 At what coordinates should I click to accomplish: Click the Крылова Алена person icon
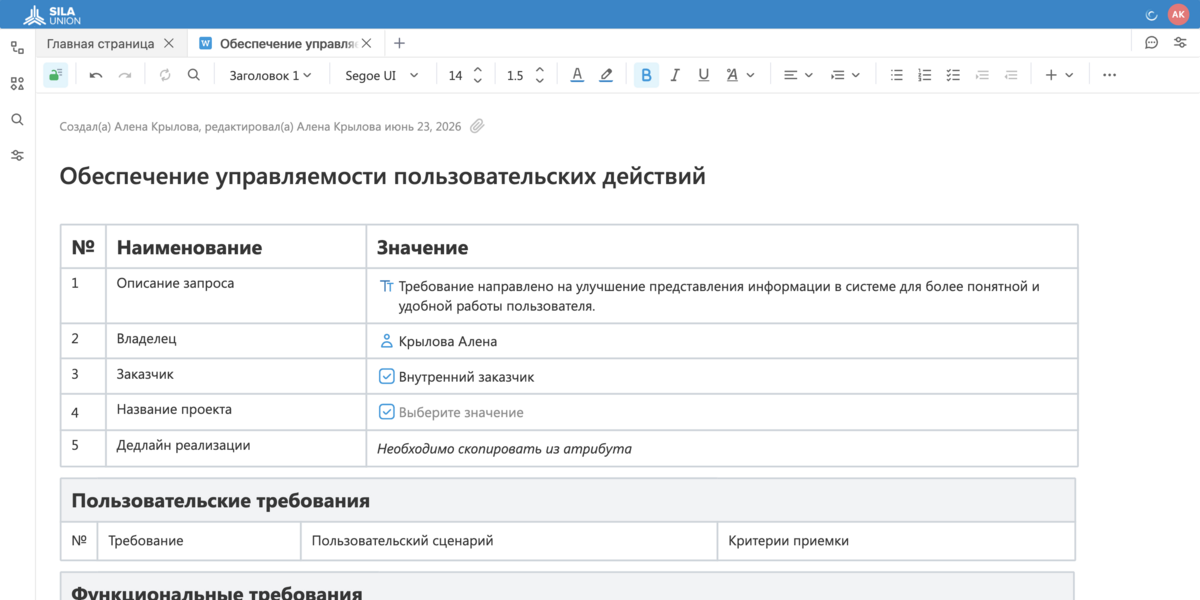coord(387,341)
